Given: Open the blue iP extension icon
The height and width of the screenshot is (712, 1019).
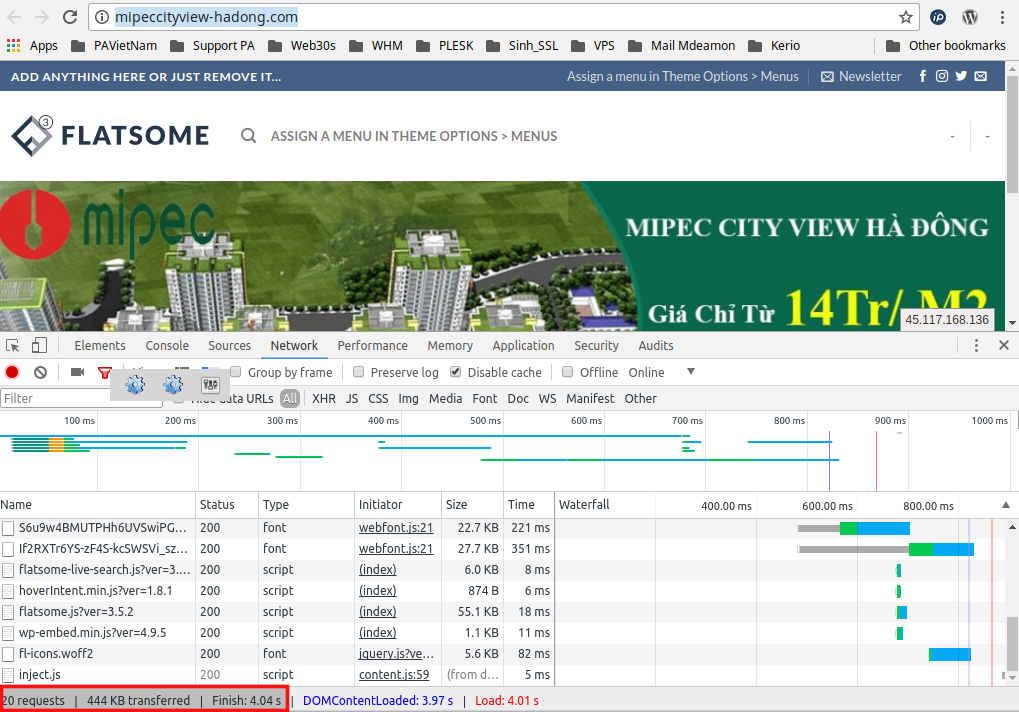Looking at the screenshot, I should [x=938, y=17].
